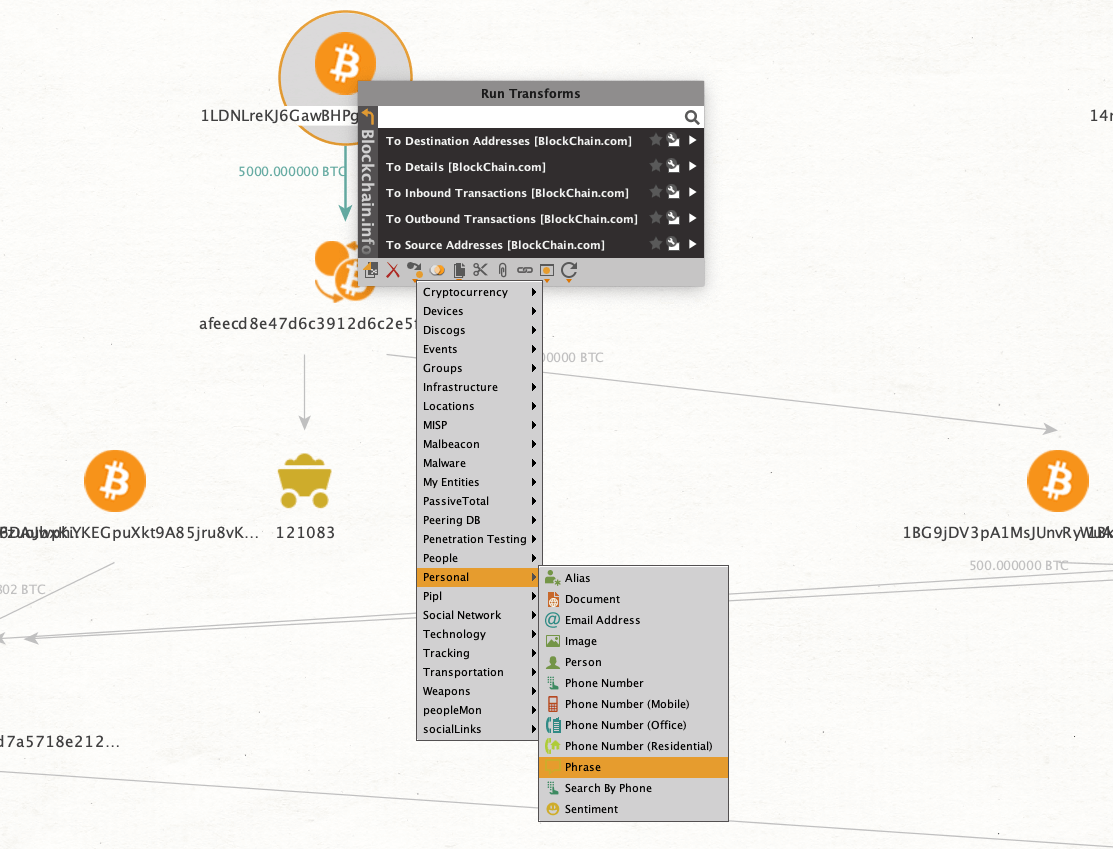
Task: Choose Document entity type
Action: tap(633, 599)
